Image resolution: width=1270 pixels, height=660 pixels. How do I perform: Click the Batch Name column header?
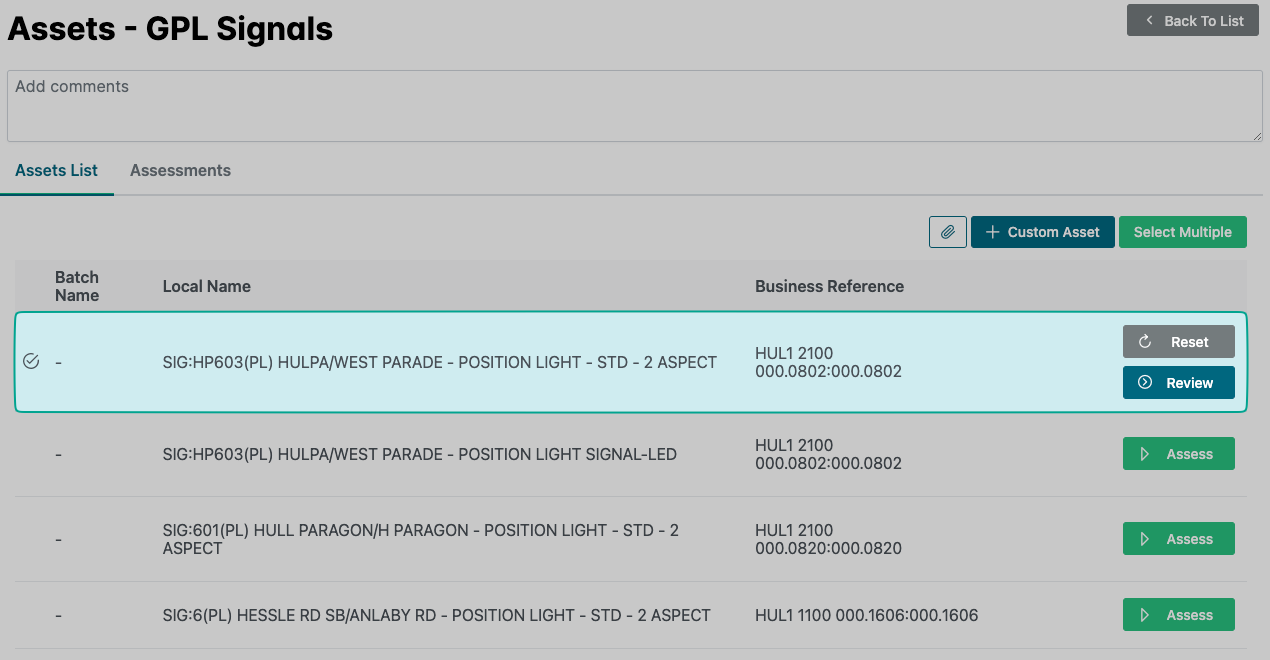[x=77, y=287]
